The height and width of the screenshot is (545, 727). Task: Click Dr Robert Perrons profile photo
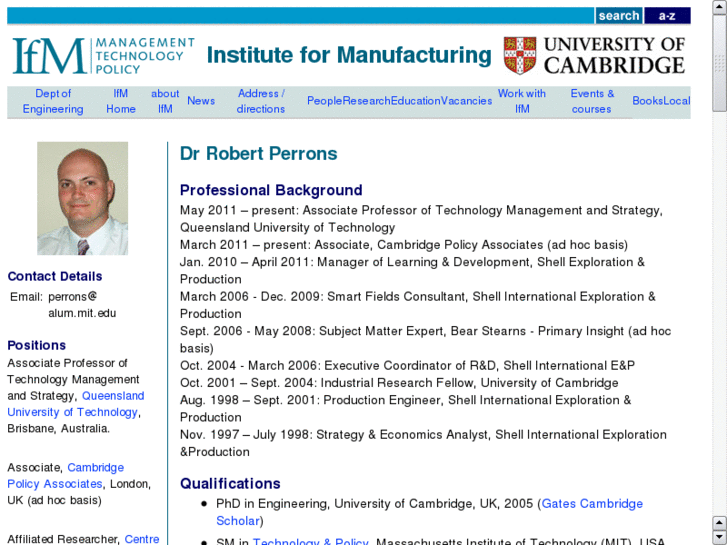pyautogui.click(x=83, y=199)
